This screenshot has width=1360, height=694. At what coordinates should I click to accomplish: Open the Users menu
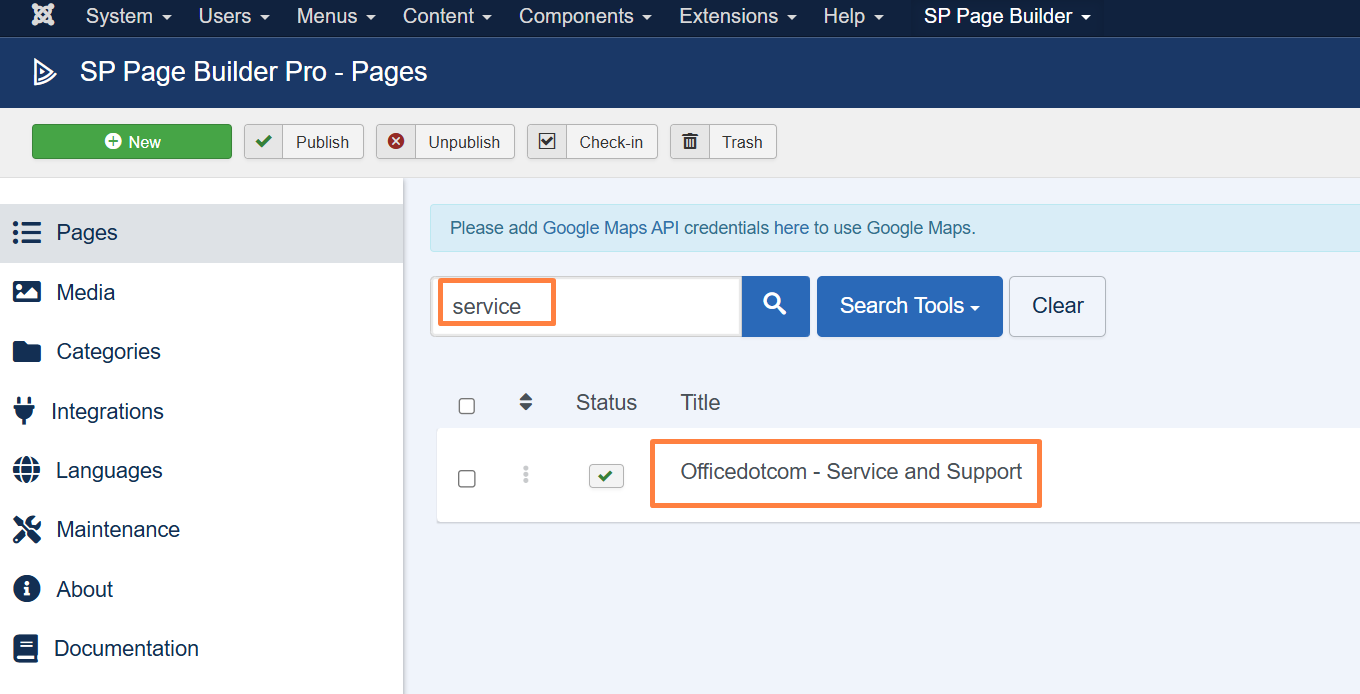tap(234, 16)
